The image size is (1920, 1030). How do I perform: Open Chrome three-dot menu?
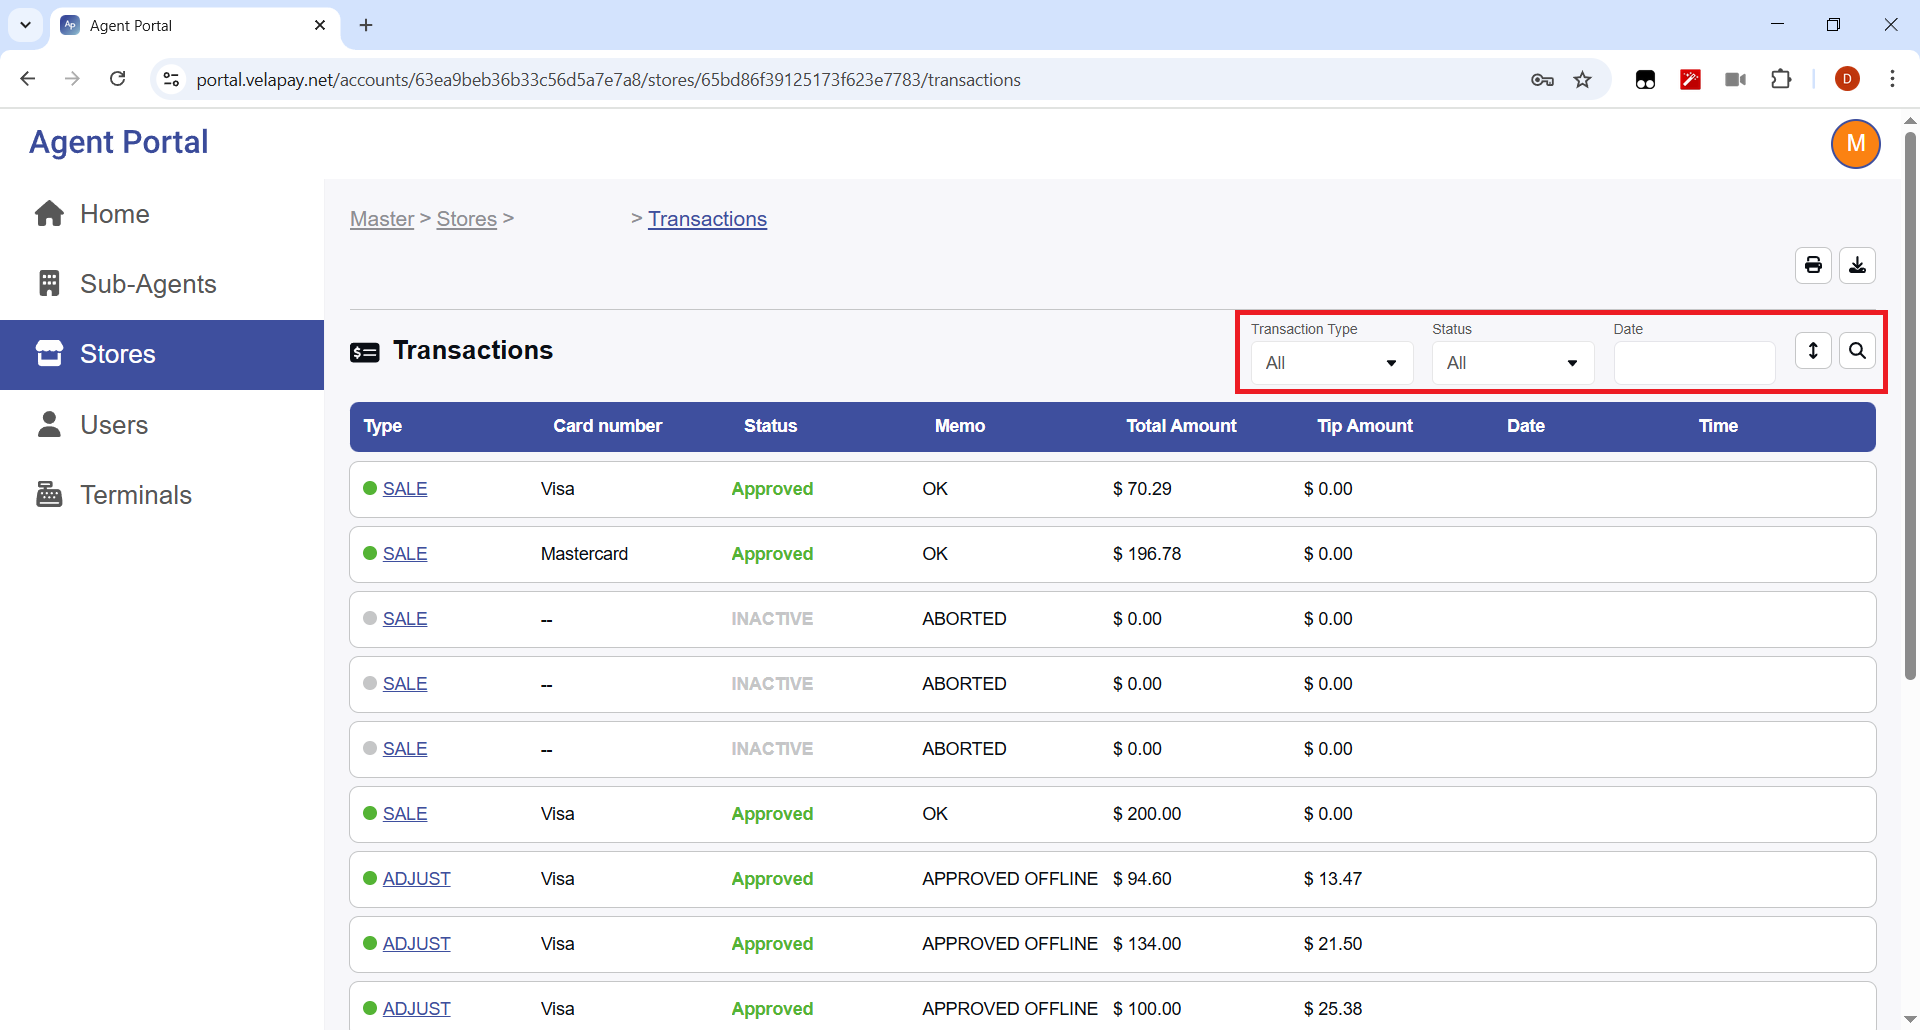click(x=1892, y=79)
